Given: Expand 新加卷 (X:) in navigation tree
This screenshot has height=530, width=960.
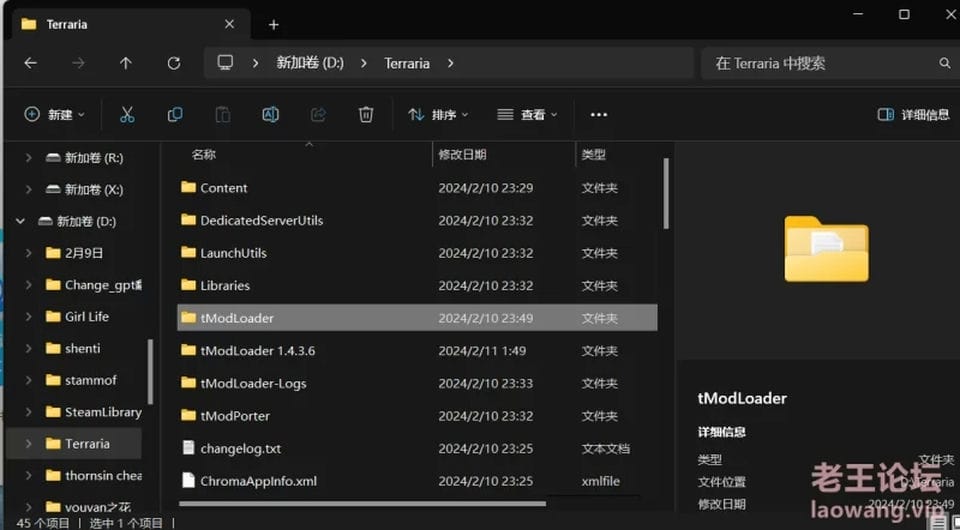Looking at the screenshot, I should pos(28,190).
